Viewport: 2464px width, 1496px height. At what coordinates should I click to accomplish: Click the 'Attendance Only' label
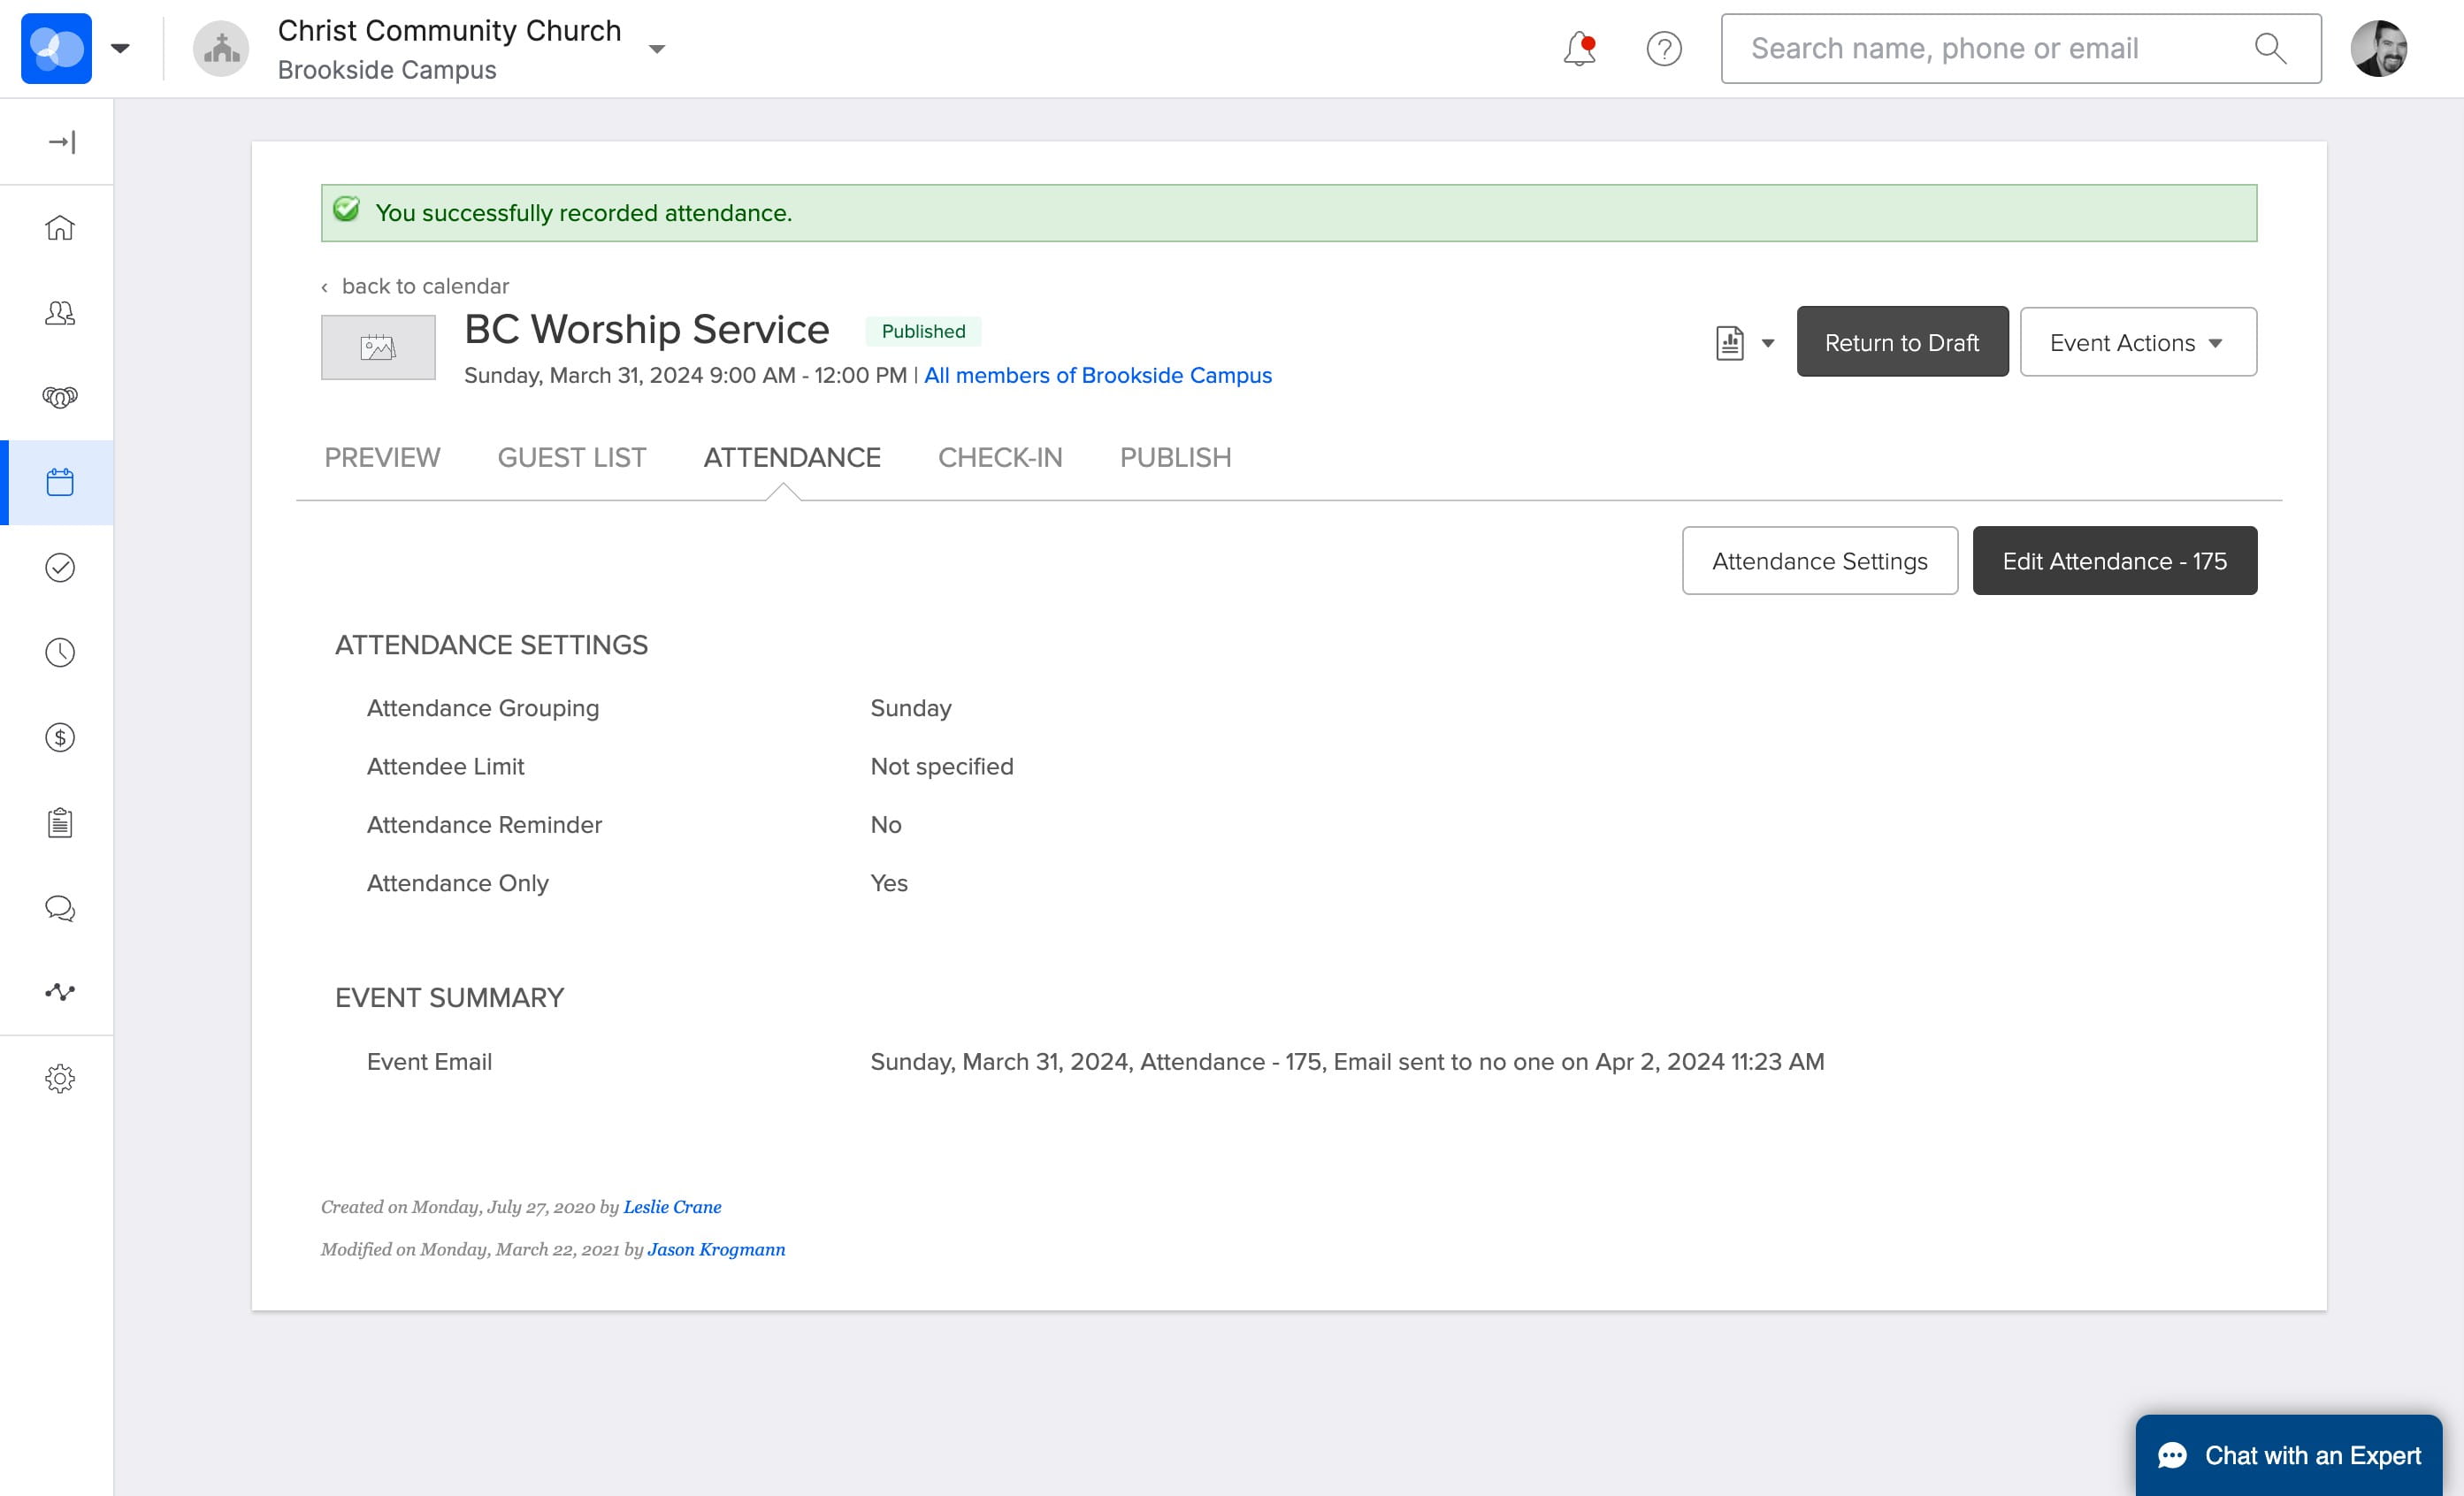tap(458, 883)
